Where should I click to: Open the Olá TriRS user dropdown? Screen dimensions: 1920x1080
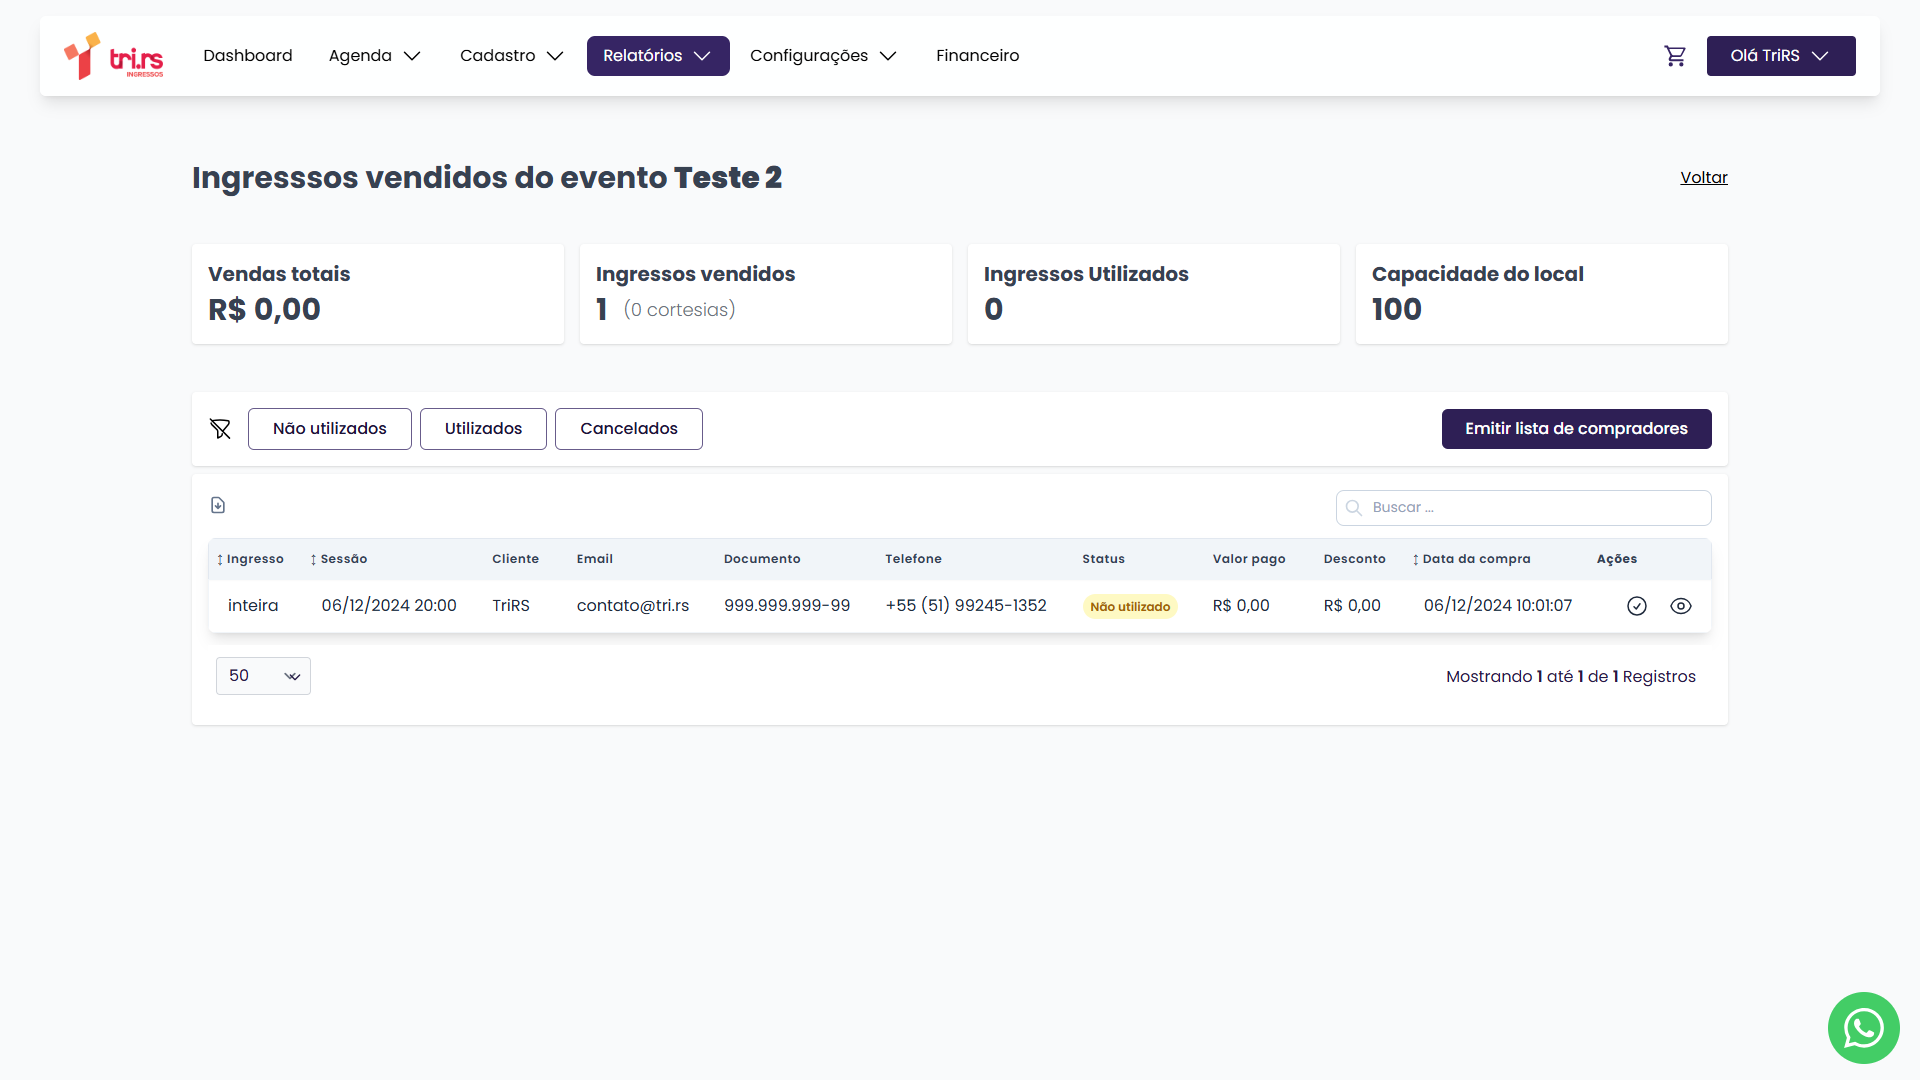pos(1780,56)
